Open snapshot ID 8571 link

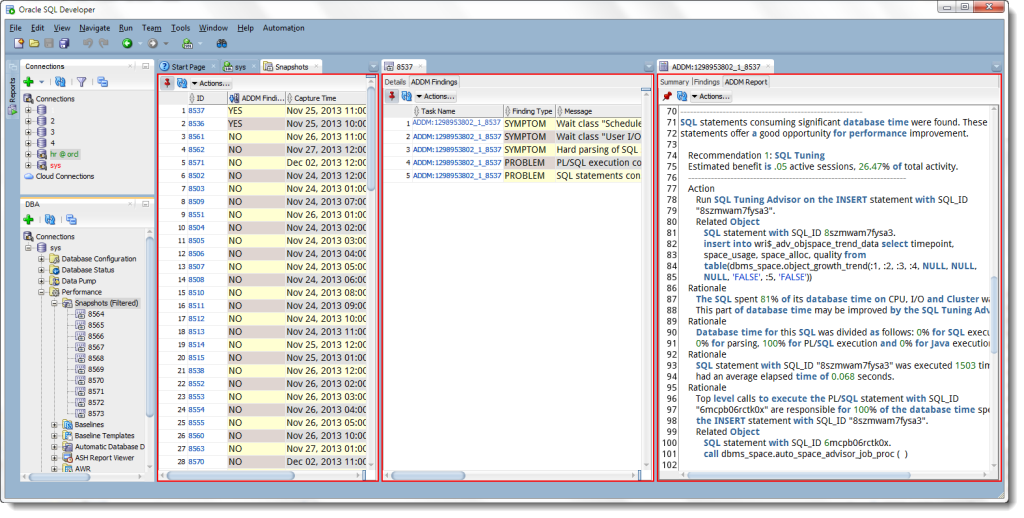coord(197,163)
